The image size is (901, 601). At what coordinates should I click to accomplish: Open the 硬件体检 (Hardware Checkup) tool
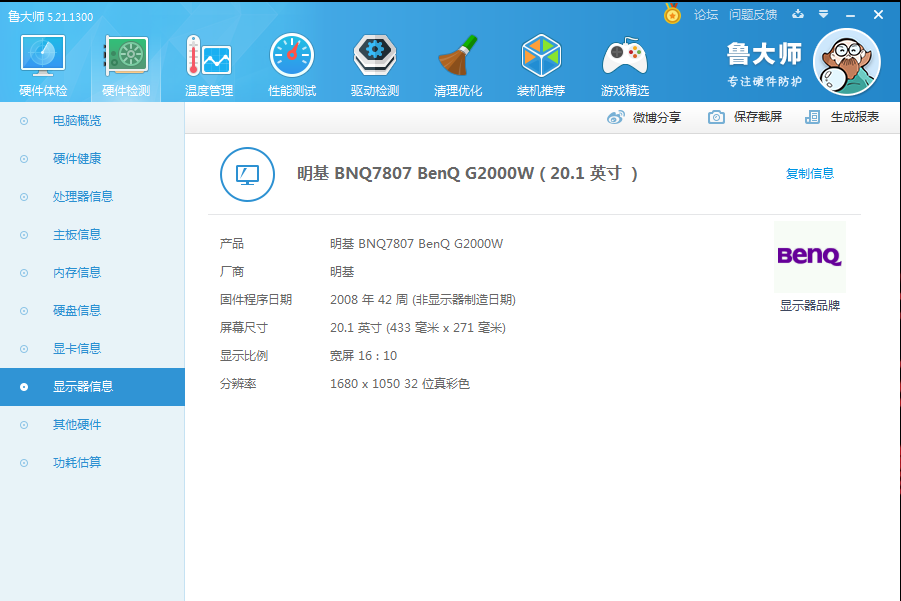point(41,63)
